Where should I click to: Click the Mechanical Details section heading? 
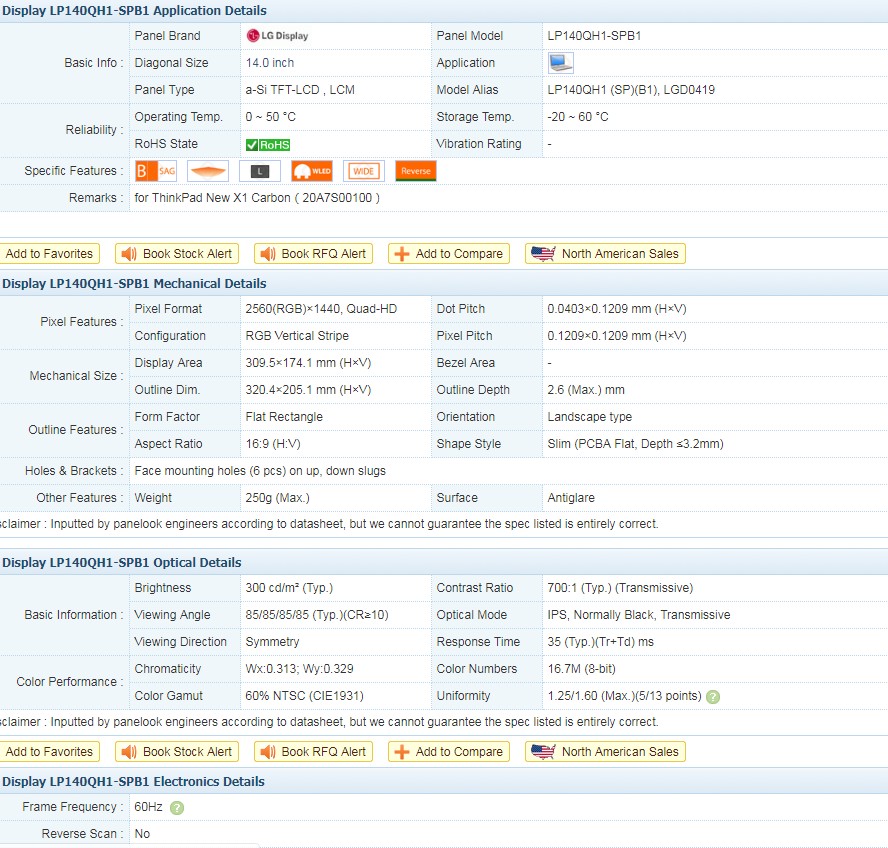[134, 284]
